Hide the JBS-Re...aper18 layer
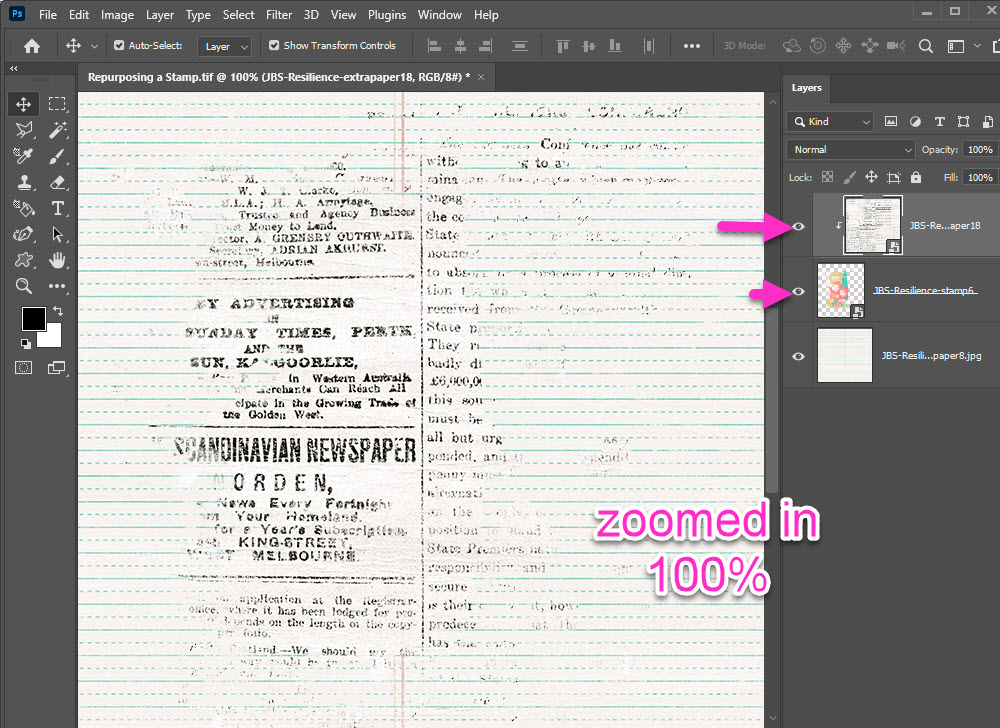The image size is (1000, 728). [x=798, y=226]
